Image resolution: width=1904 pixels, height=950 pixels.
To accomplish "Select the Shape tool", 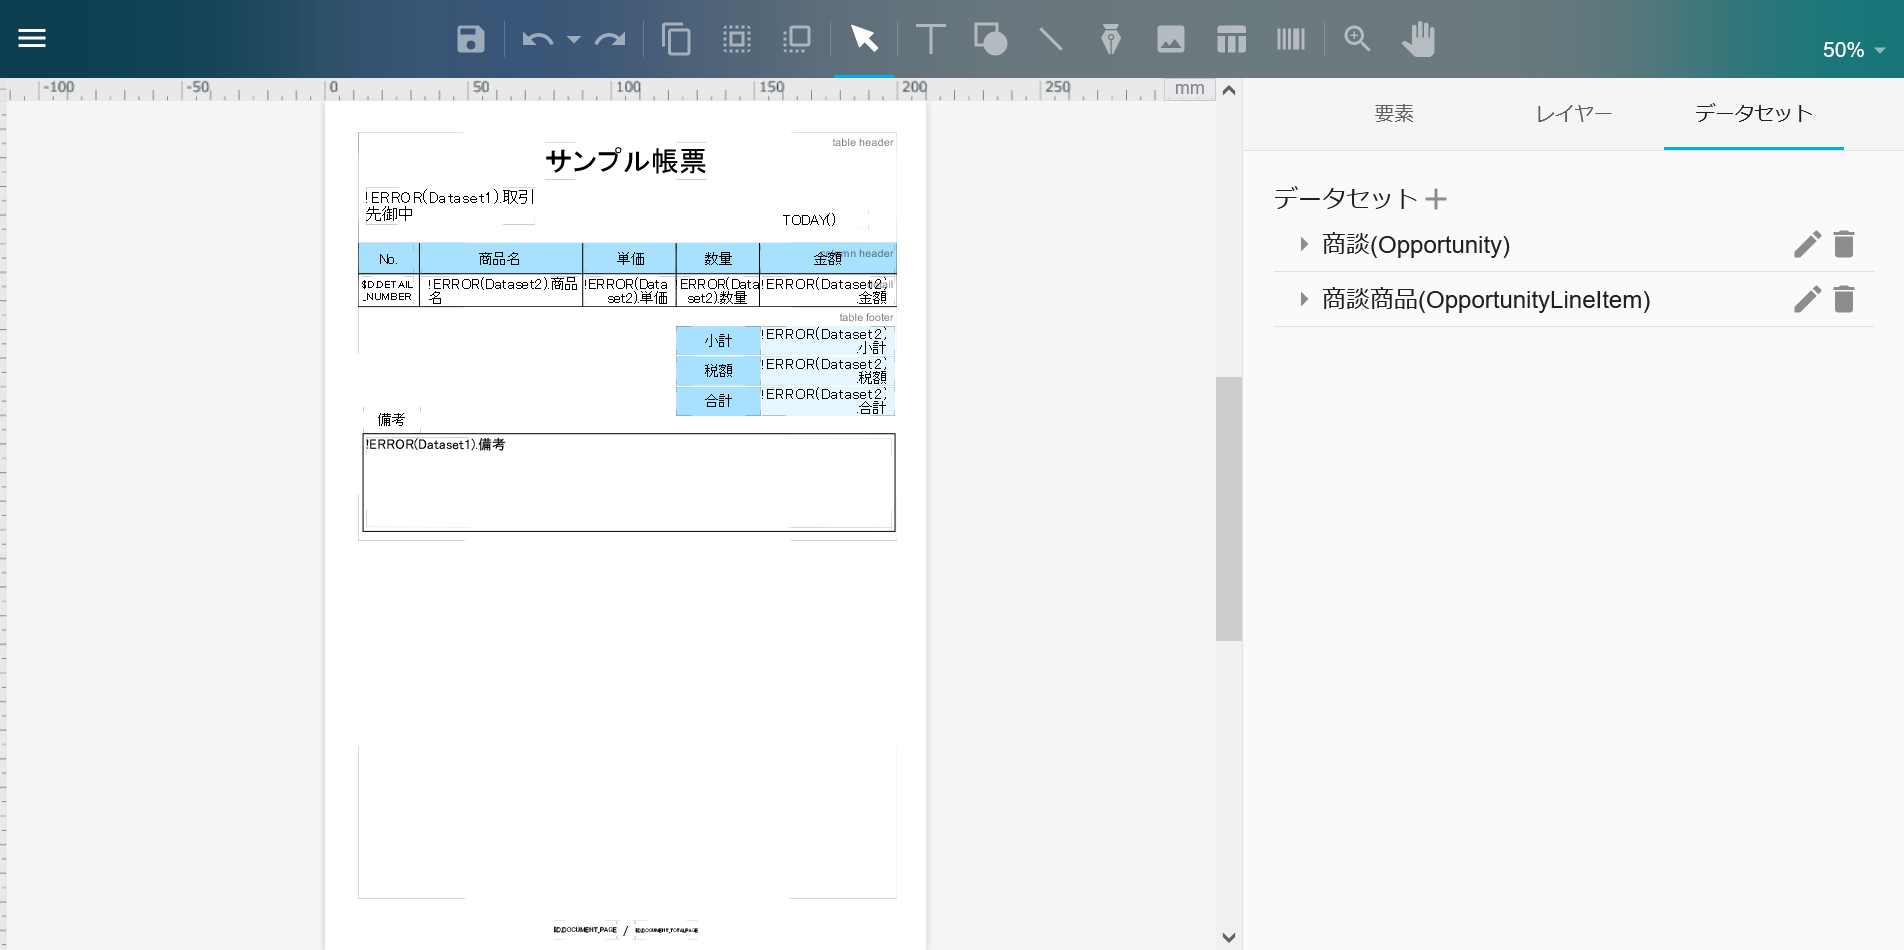I will coord(990,40).
